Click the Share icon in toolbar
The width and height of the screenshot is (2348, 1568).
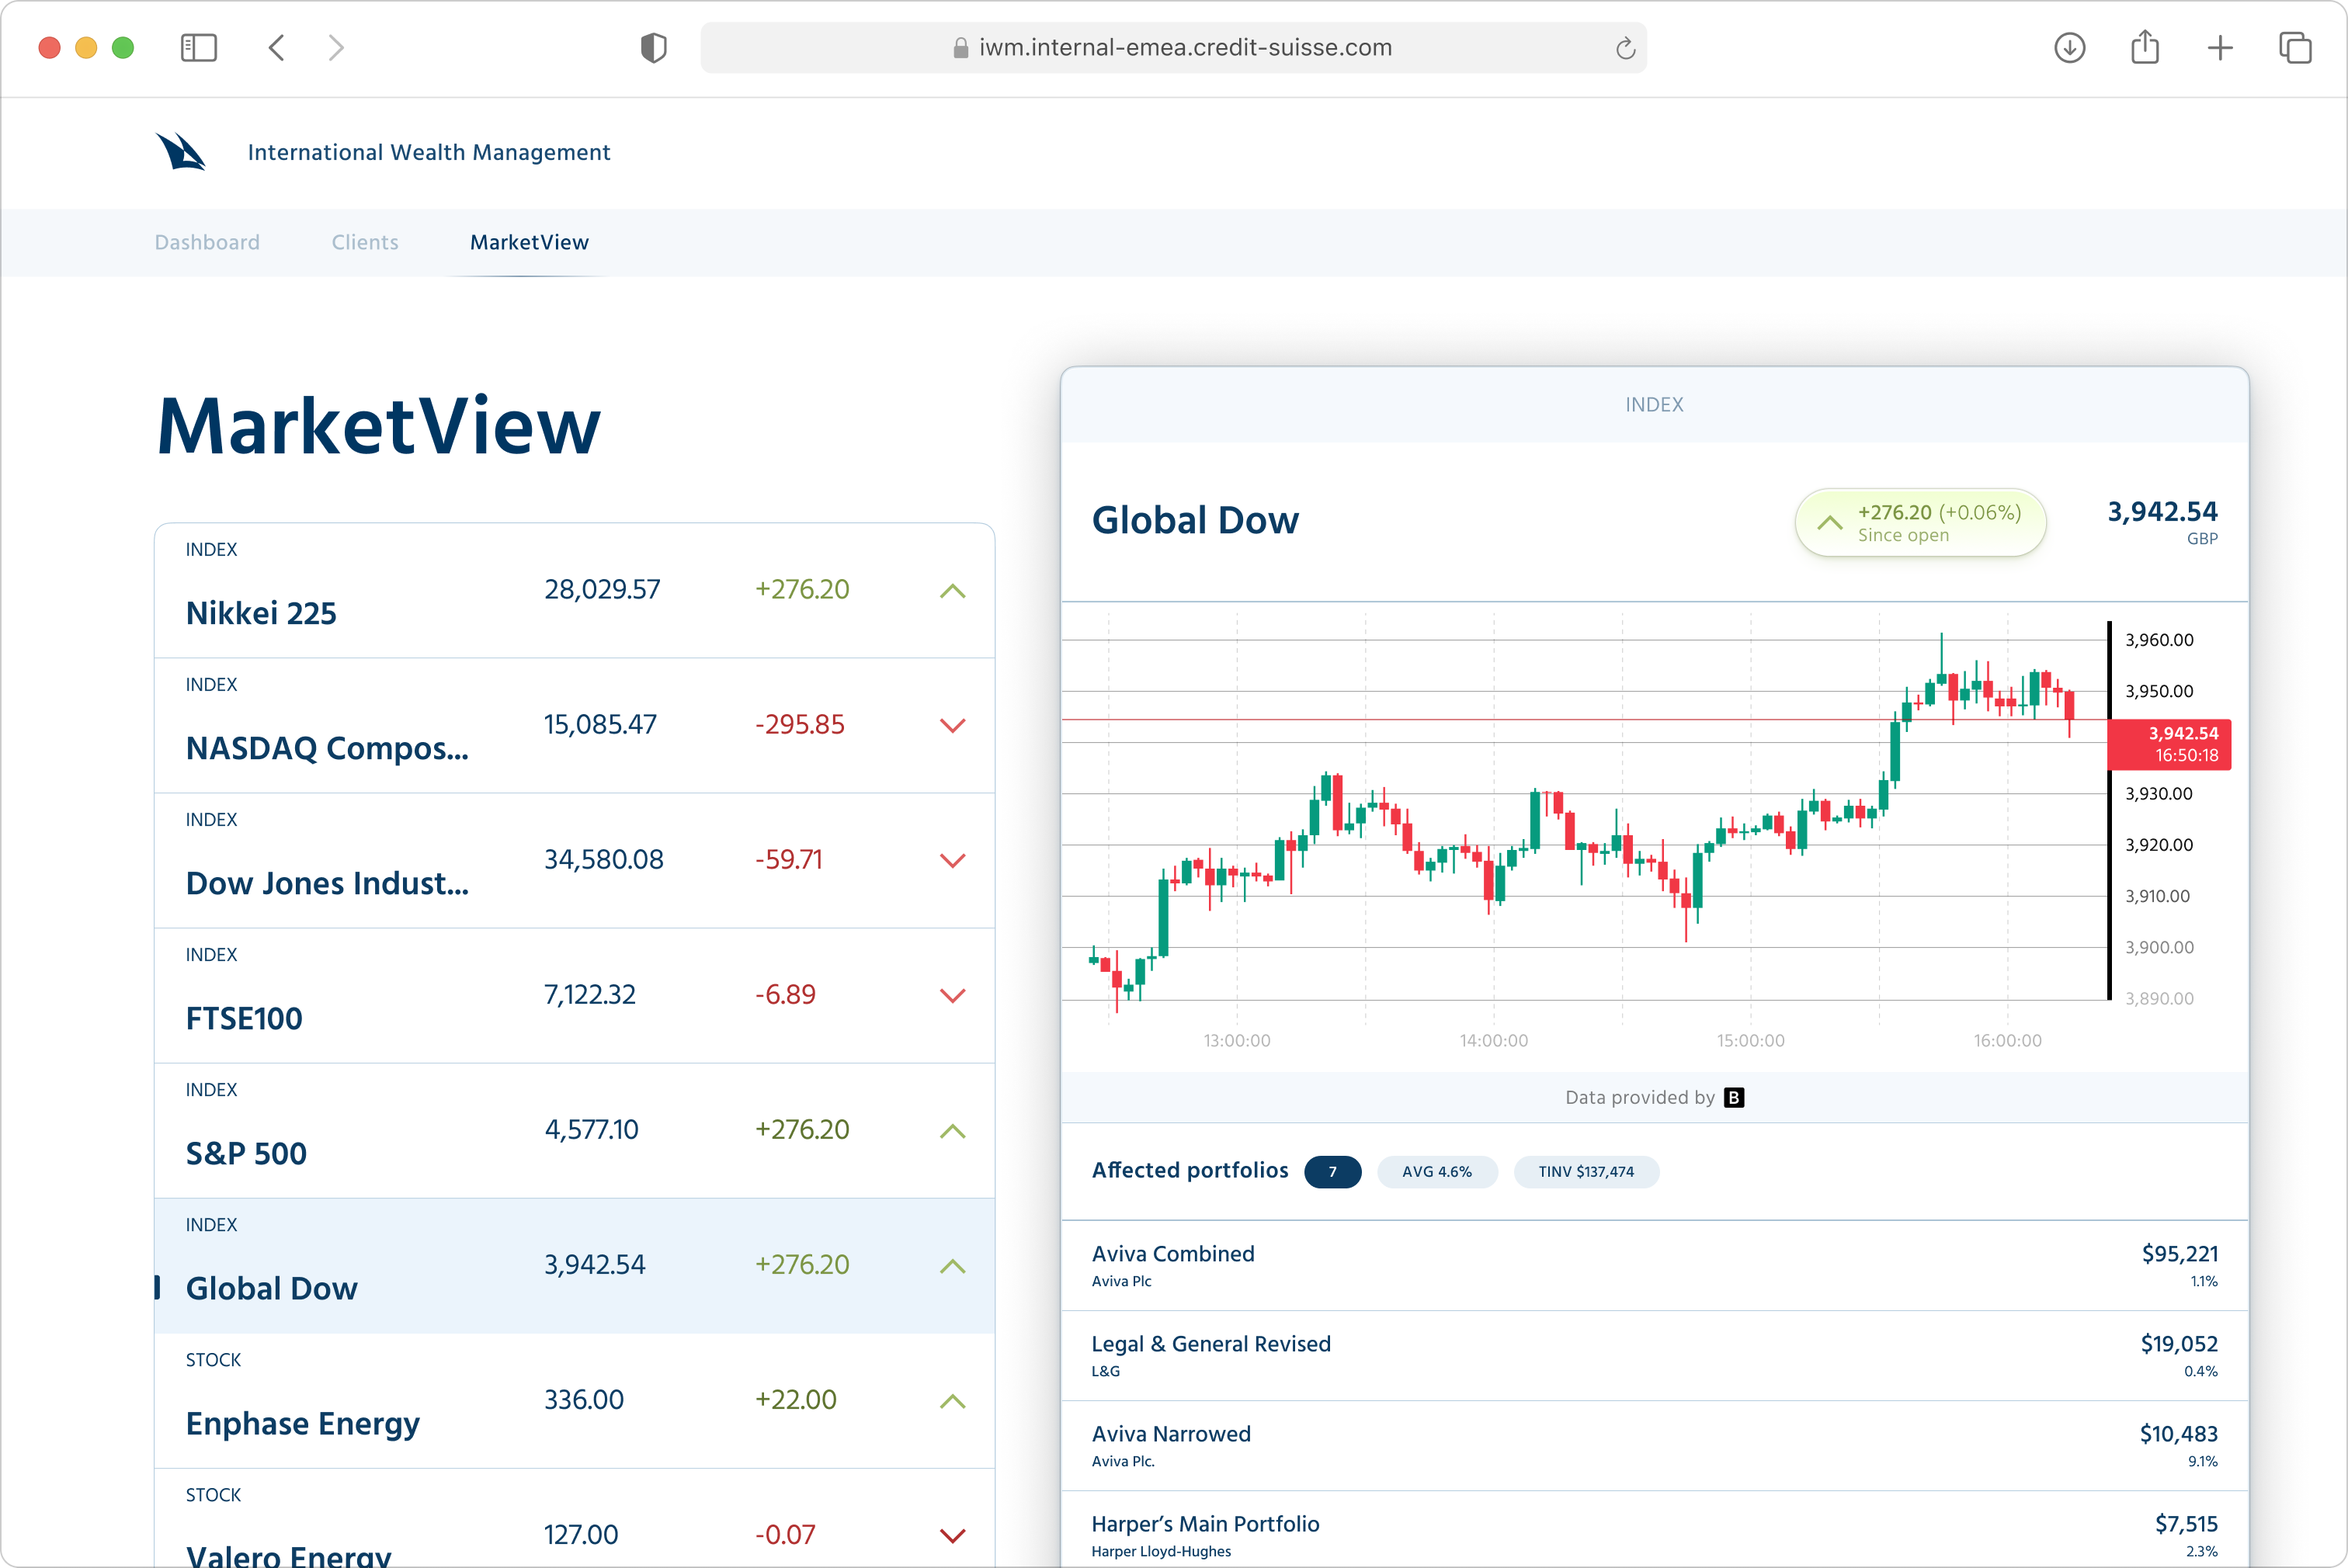2144,48
